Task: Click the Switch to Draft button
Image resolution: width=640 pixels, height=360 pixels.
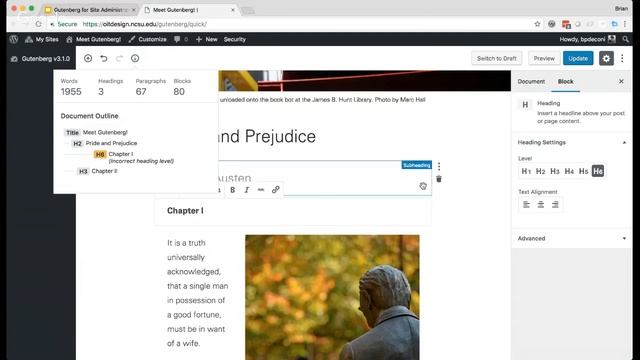Action: pyautogui.click(x=496, y=58)
